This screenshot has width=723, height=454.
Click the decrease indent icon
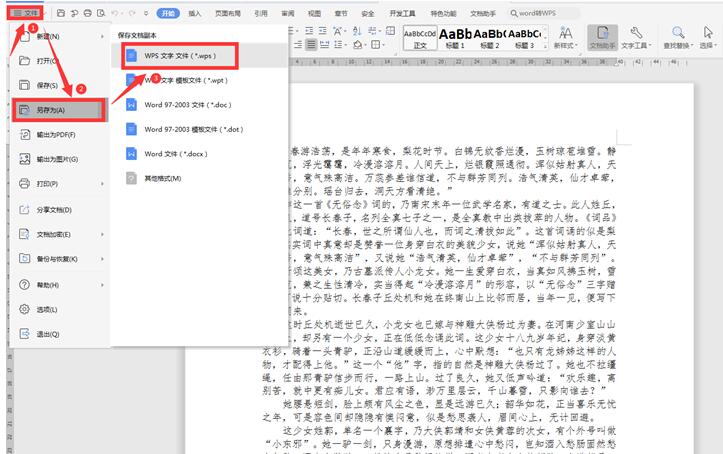tap(309, 31)
